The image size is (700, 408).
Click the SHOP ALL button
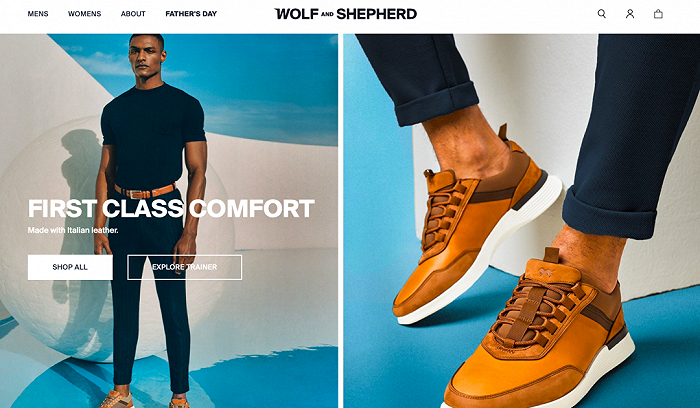click(x=70, y=267)
